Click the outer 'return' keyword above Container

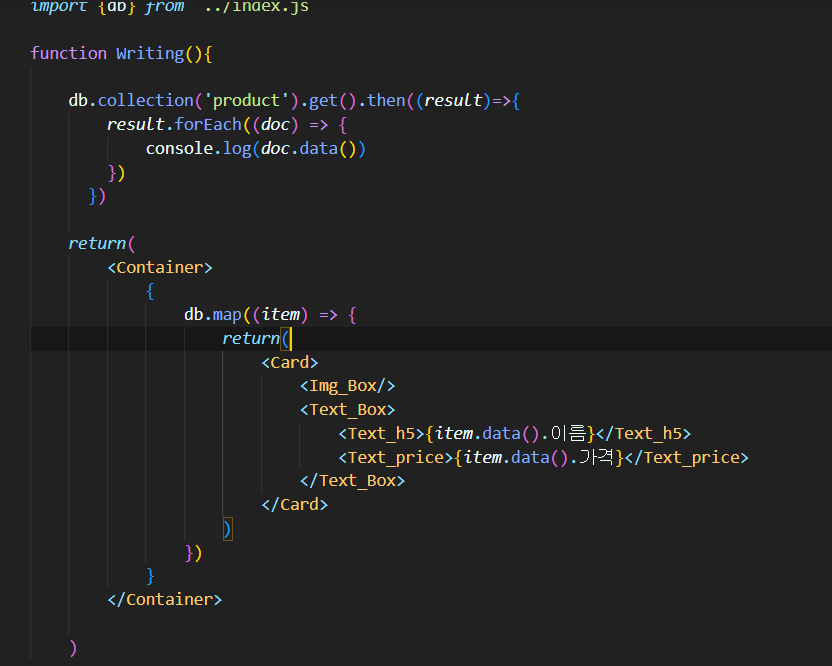[97, 244]
